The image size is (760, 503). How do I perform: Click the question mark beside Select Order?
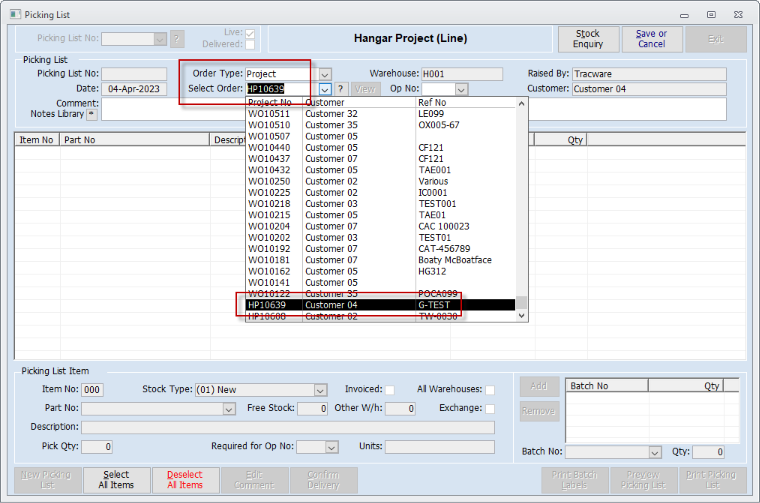pos(341,89)
